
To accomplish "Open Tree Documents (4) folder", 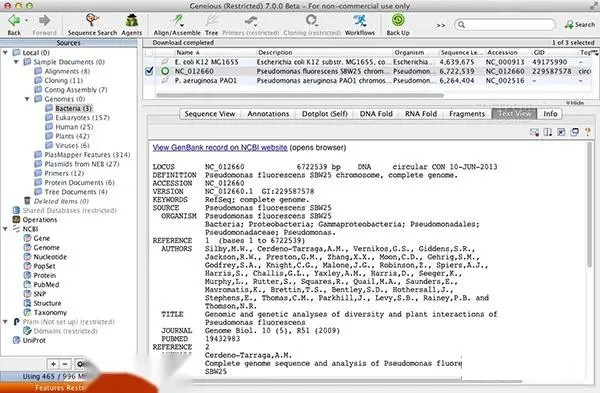I will click(x=71, y=192).
